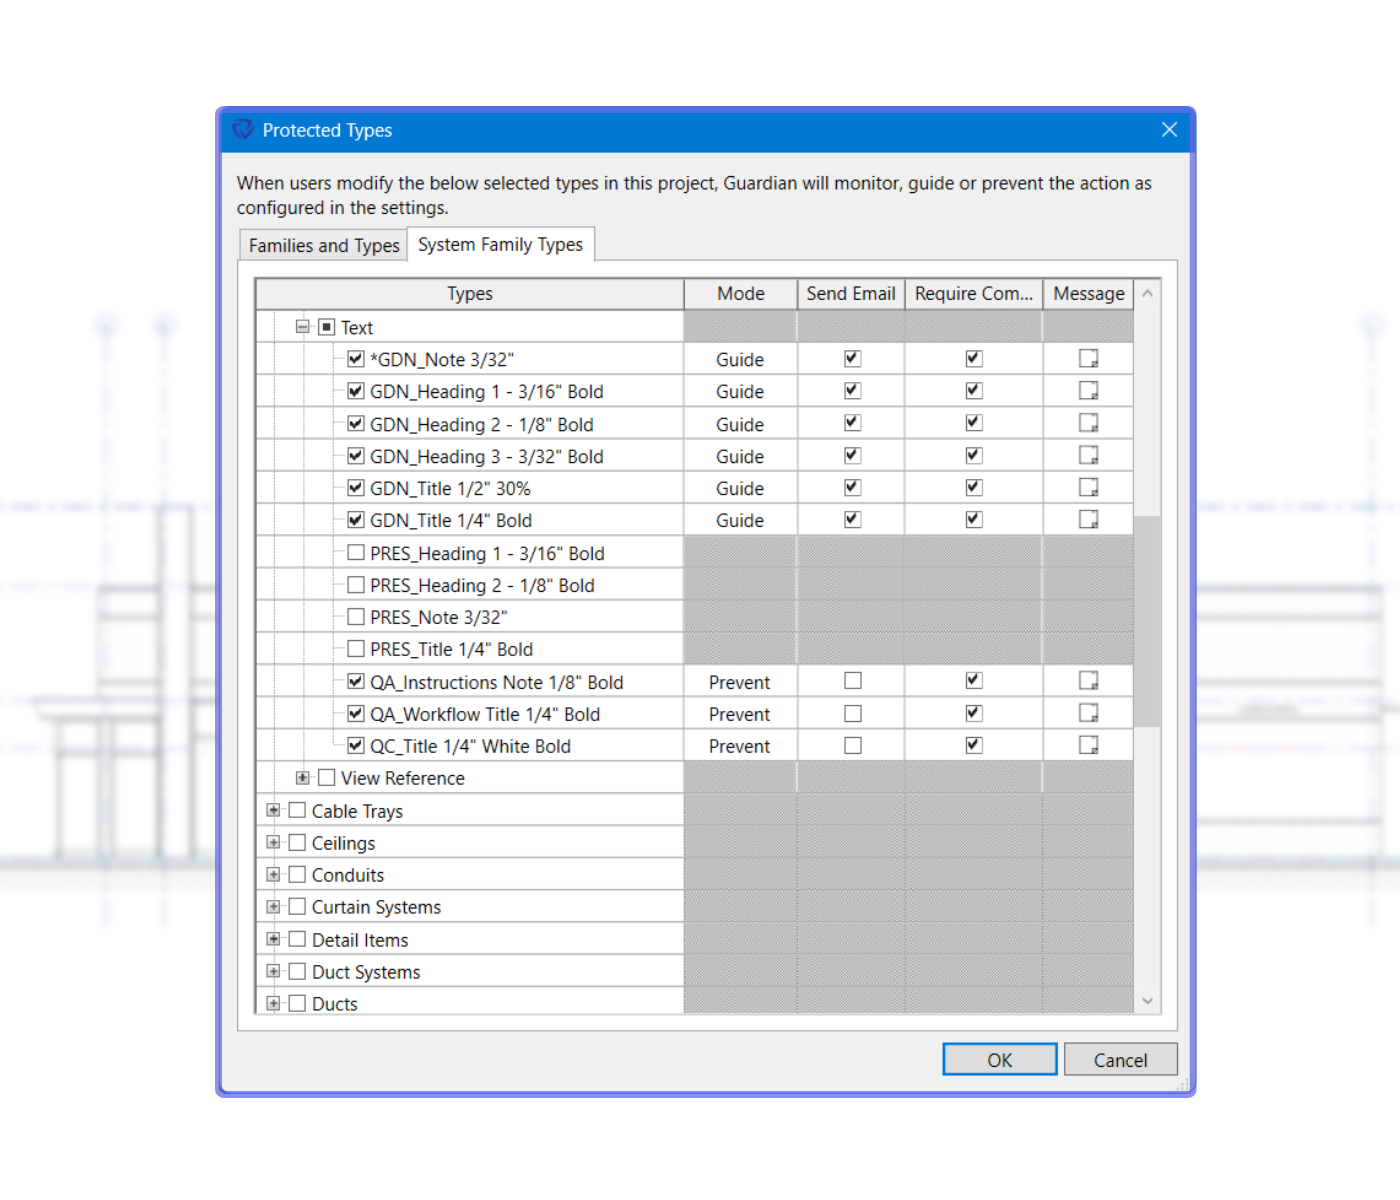
Task: Enable Send Email for QA_Instructions Note row
Action: (x=853, y=681)
